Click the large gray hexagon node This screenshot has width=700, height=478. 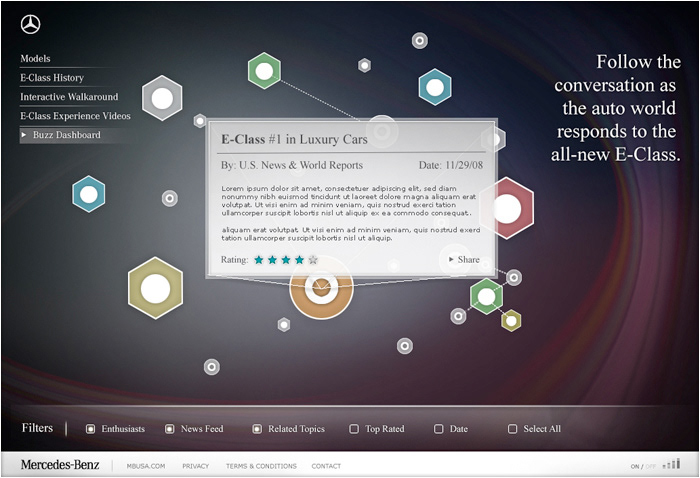(162, 98)
